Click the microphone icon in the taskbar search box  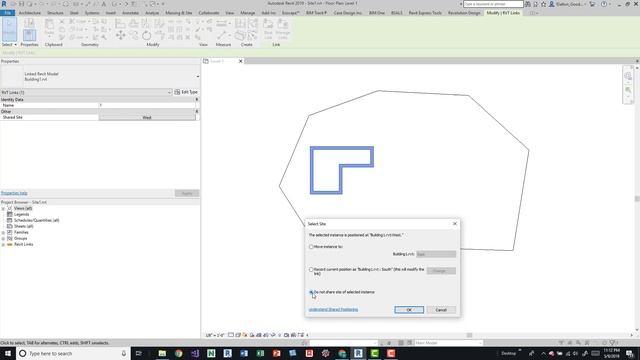pos(124,353)
